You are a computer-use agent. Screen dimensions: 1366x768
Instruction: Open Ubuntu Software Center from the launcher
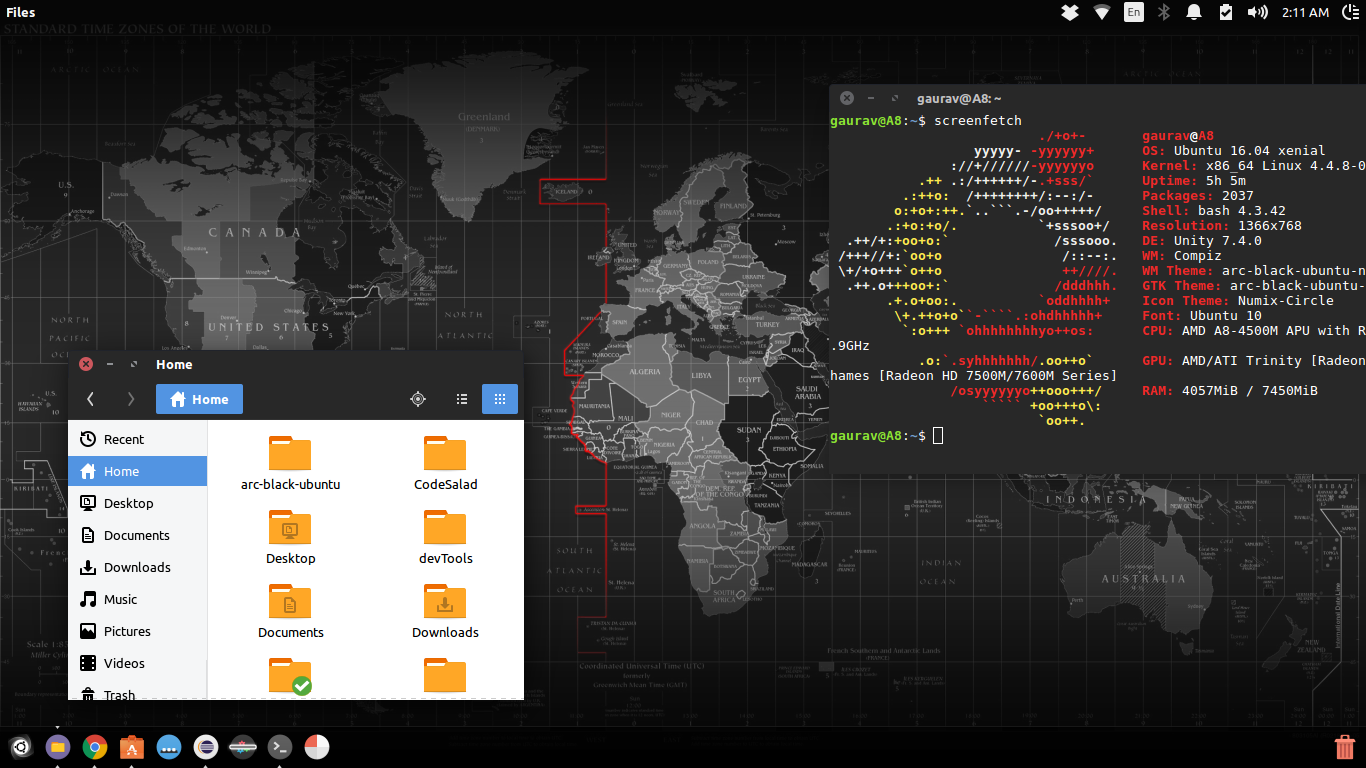(131, 747)
